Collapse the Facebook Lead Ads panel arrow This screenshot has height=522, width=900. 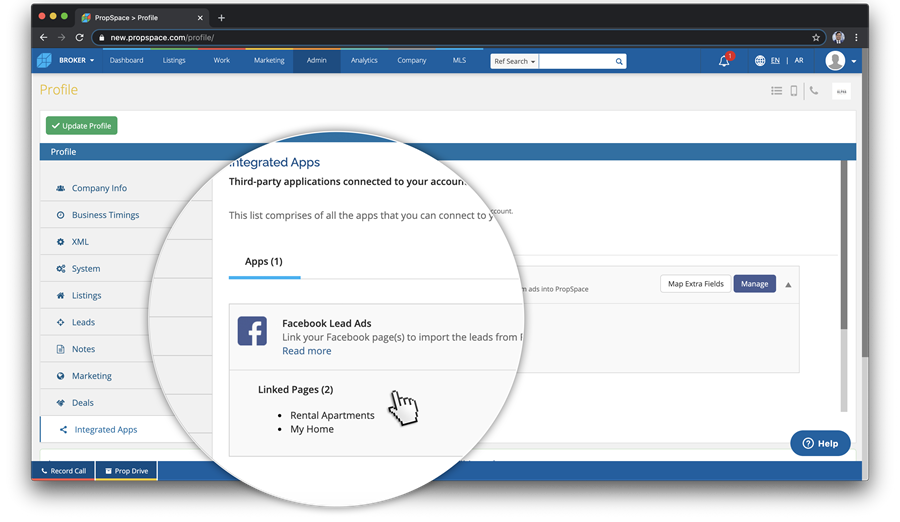[788, 285]
